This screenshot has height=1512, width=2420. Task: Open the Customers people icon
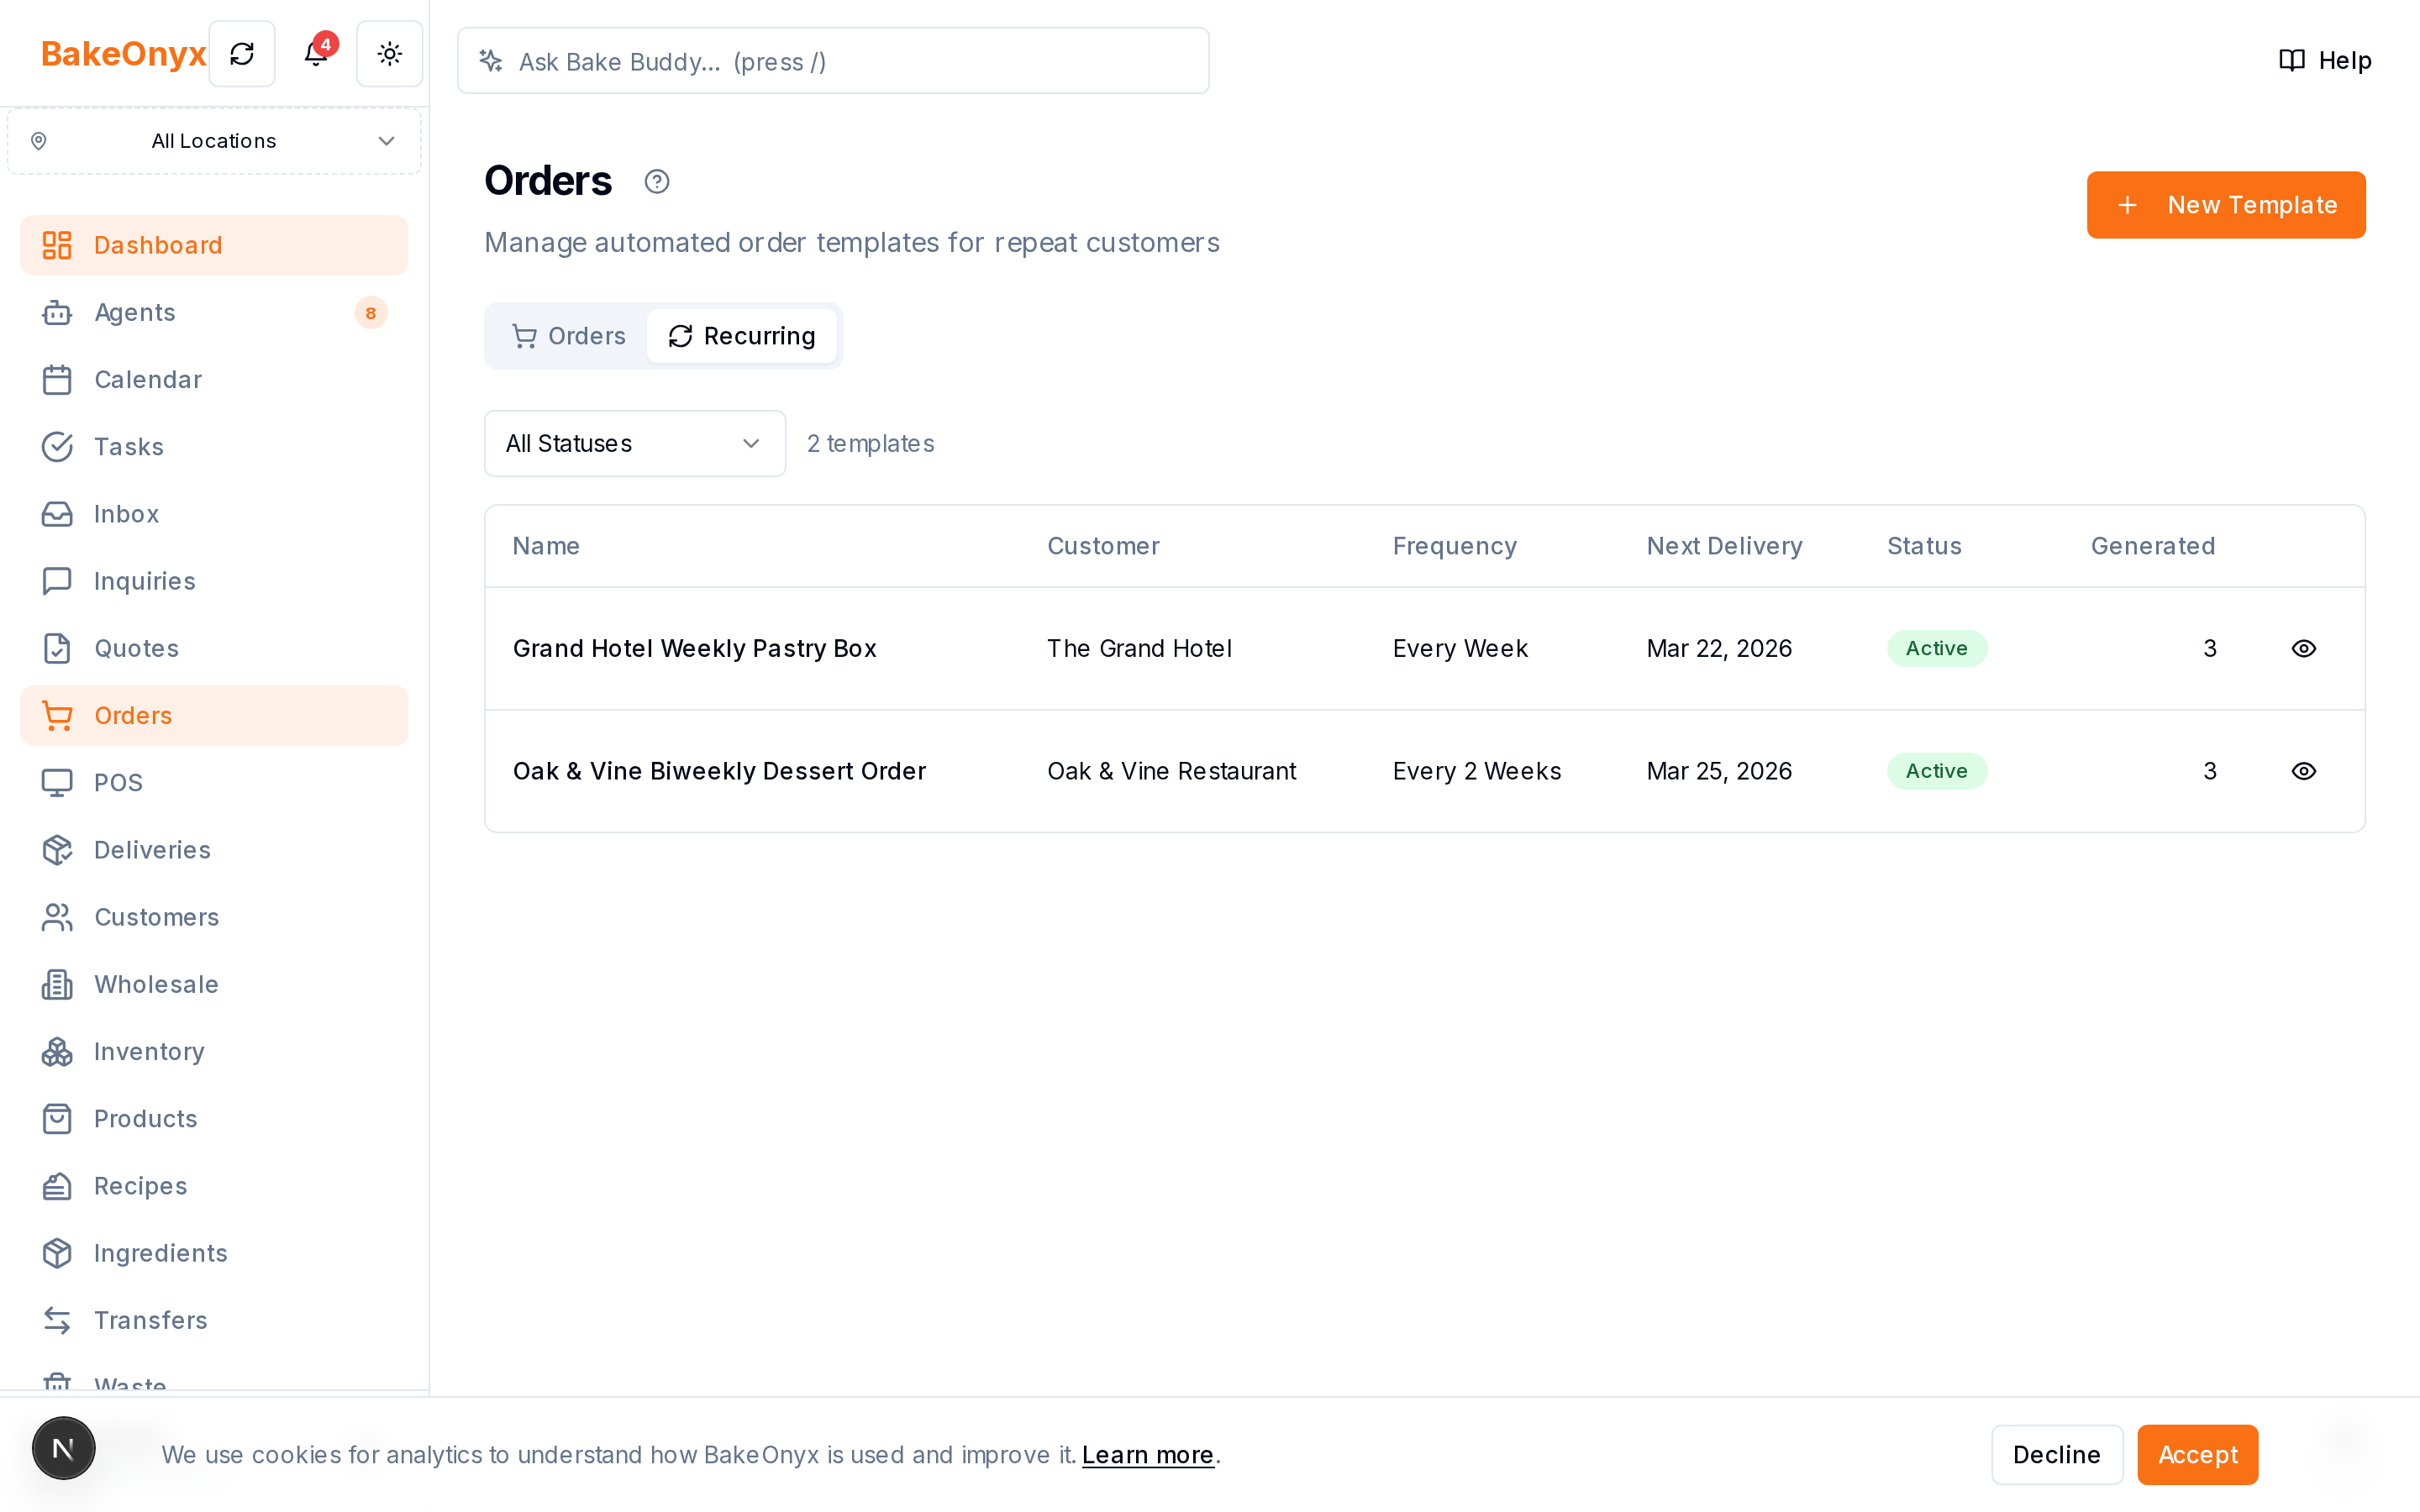coord(57,917)
